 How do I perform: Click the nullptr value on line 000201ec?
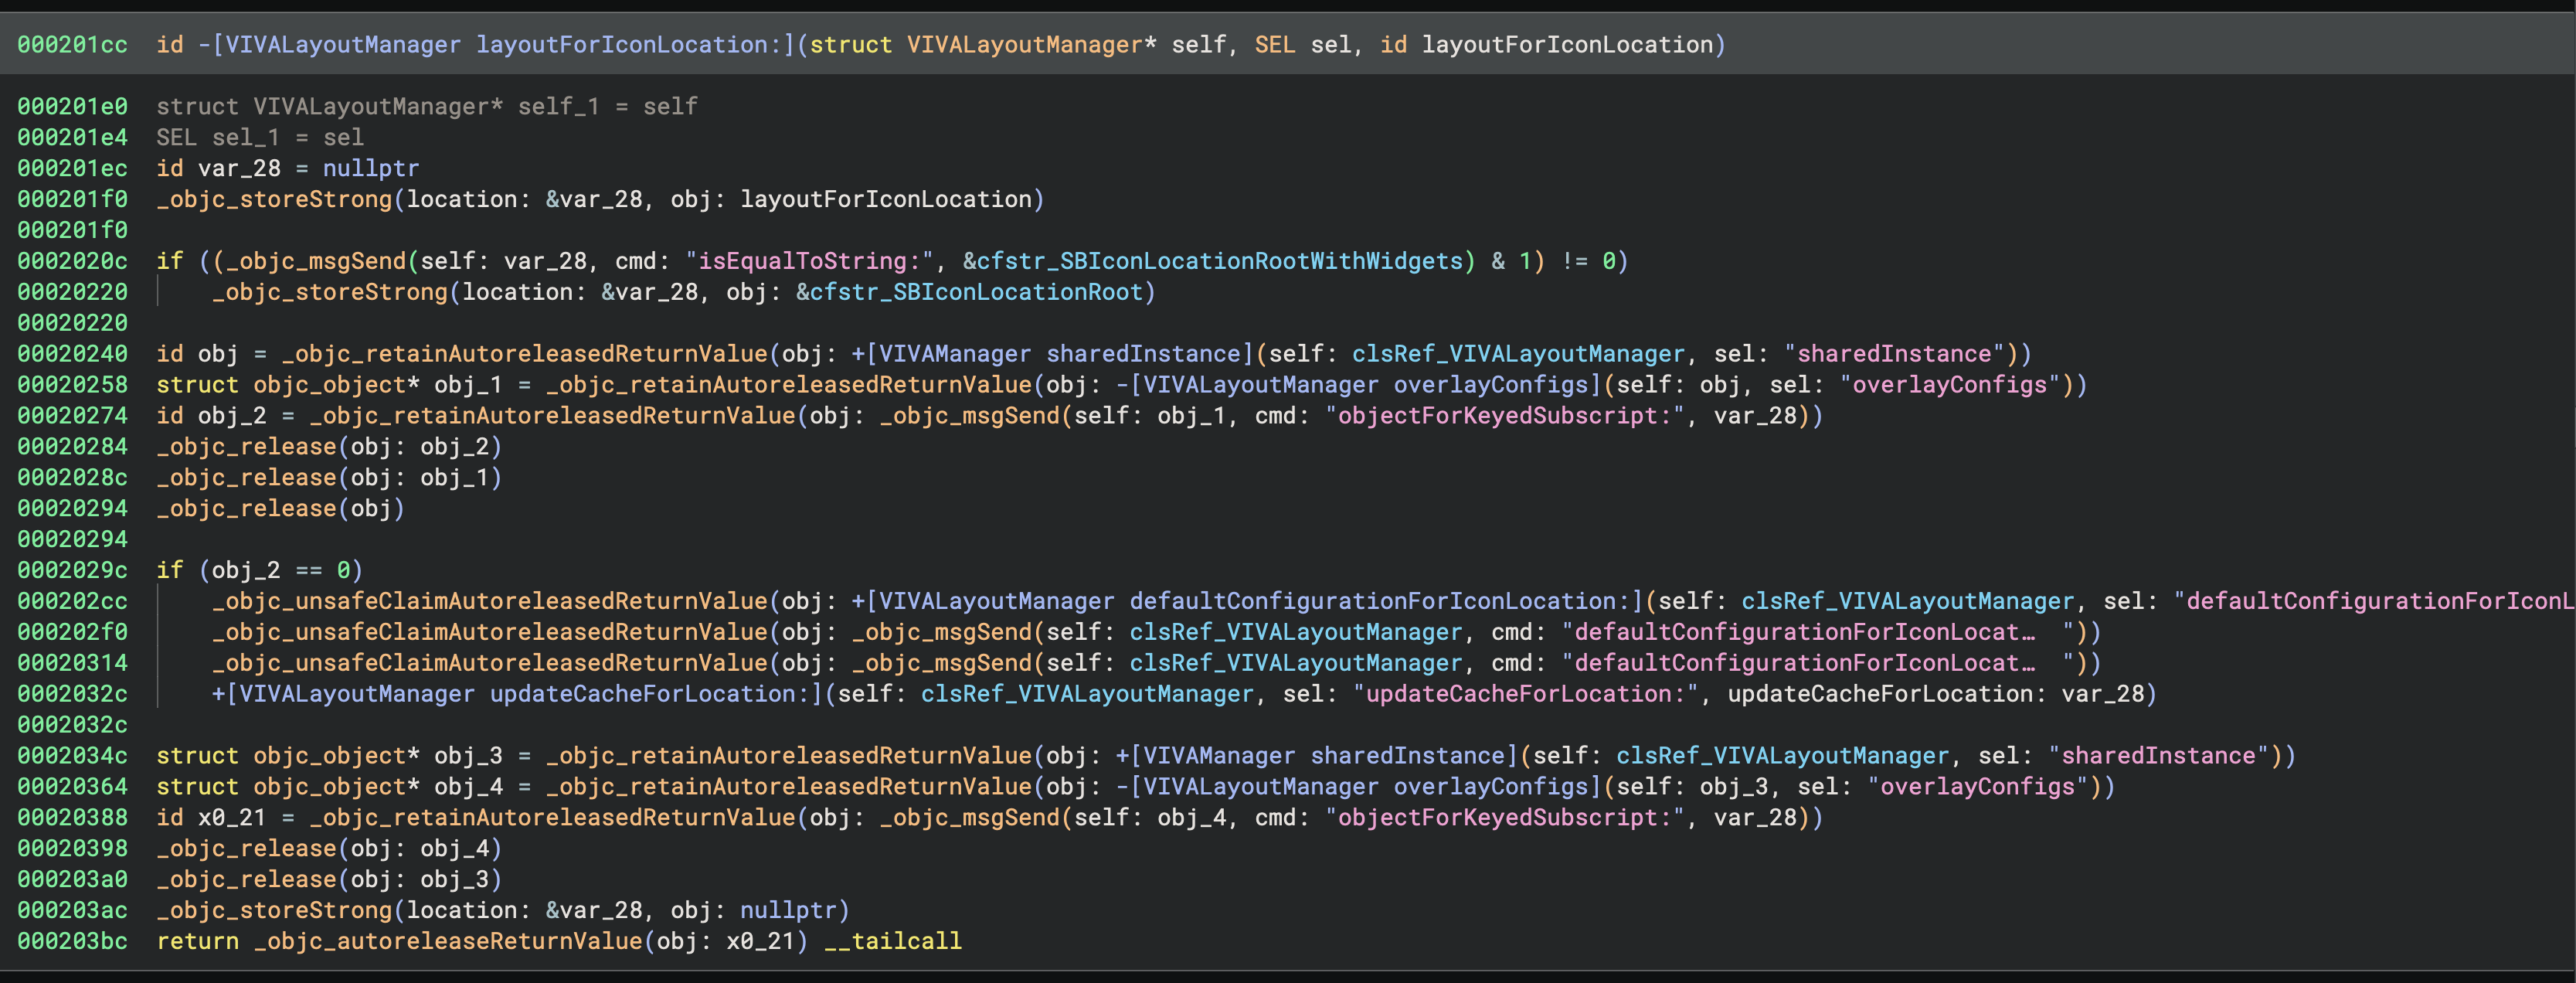[x=370, y=168]
